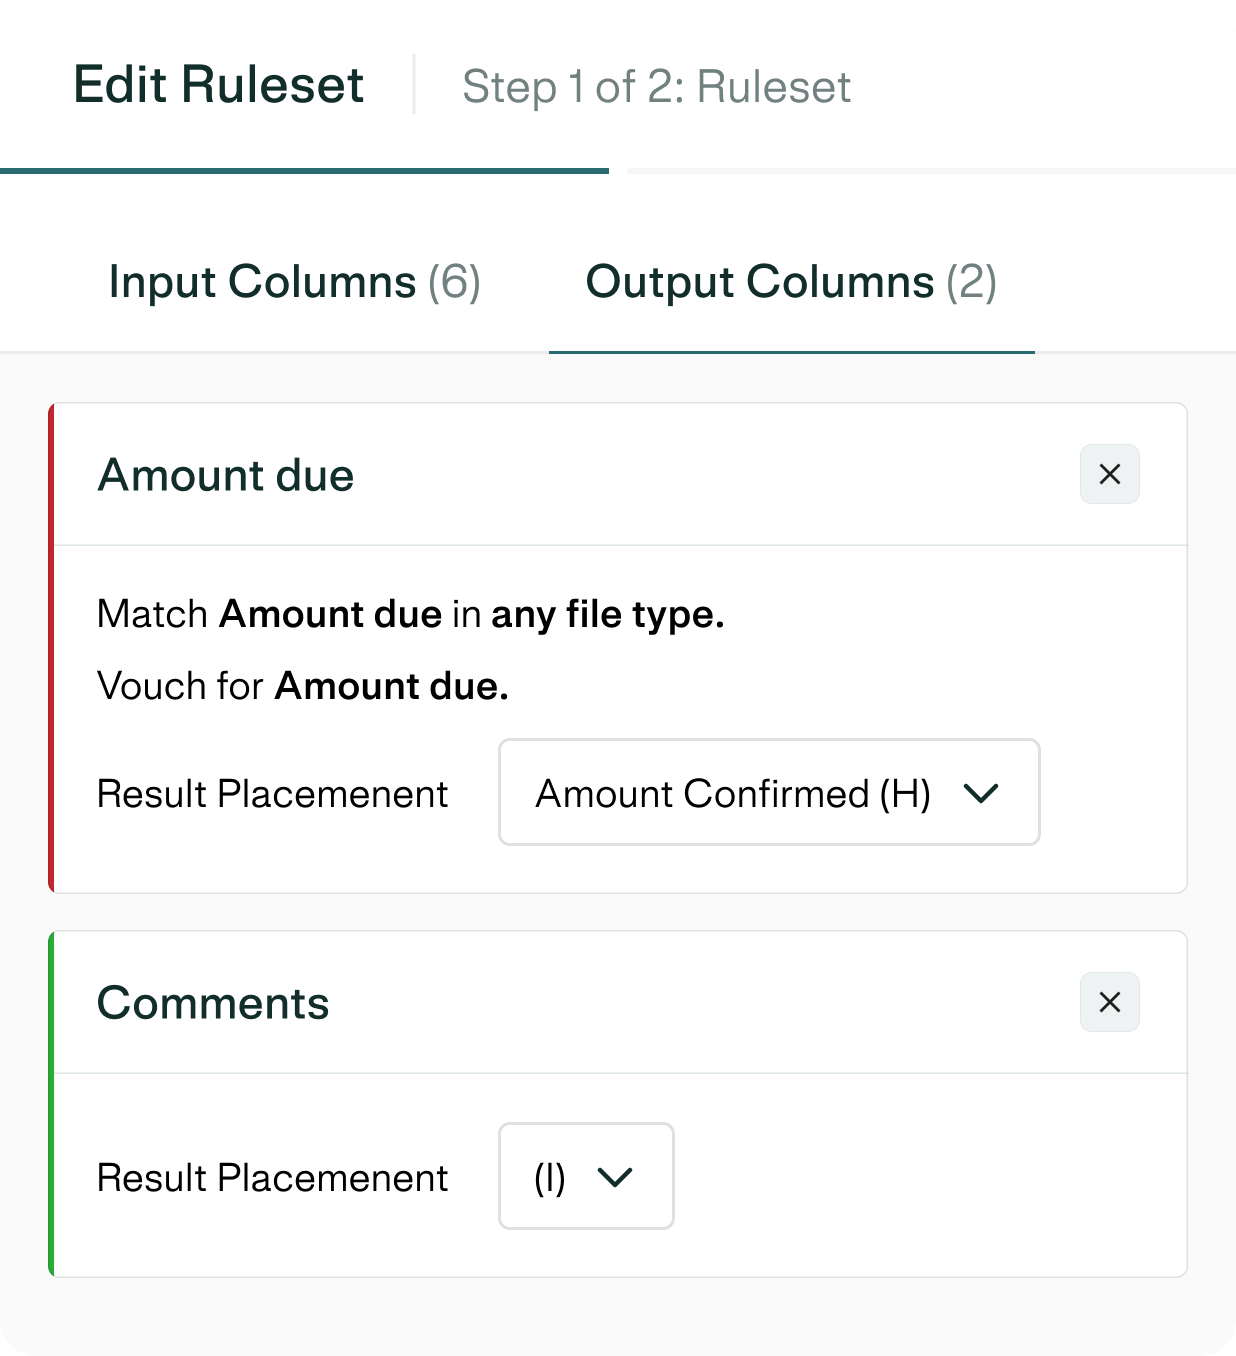
Task: Open the Amount Confirmed (H) placement dropdown
Action: pyautogui.click(x=769, y=792)
